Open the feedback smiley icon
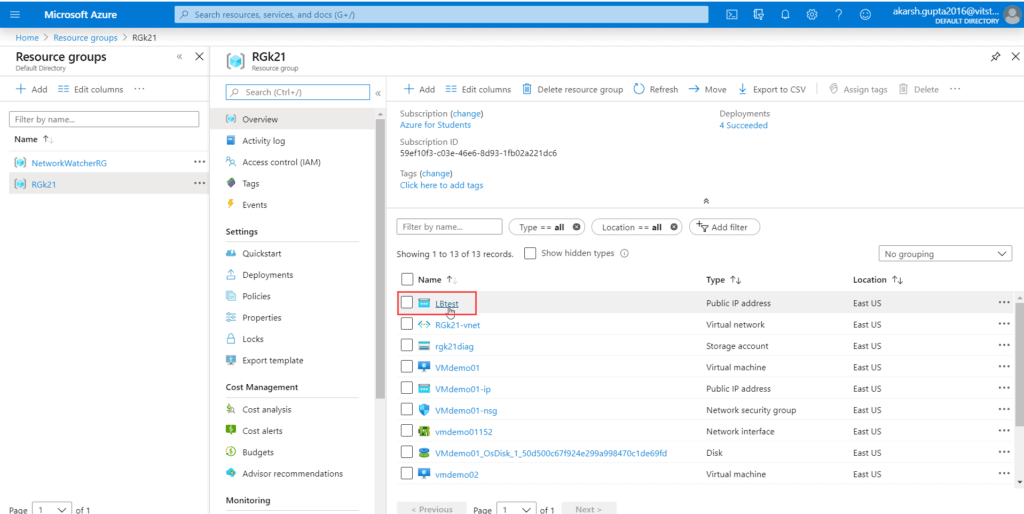Screen dimensions: 1024x514 tap(865, 14)
